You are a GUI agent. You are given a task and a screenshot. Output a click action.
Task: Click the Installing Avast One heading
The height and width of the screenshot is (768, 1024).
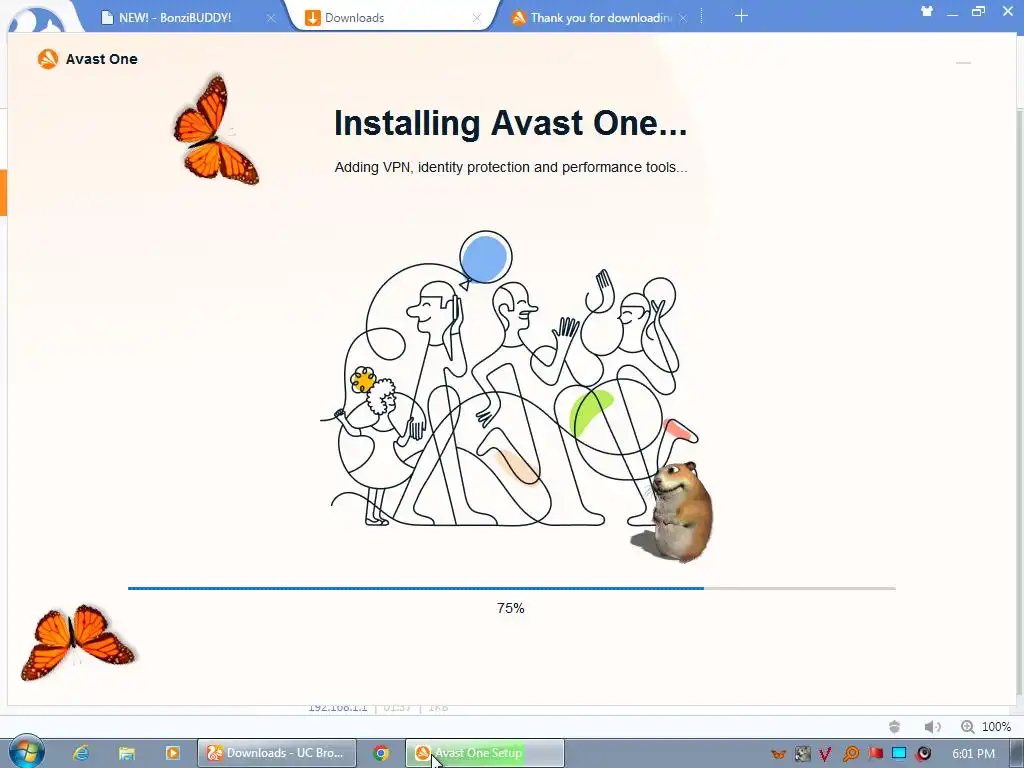(x=510, y=123)
